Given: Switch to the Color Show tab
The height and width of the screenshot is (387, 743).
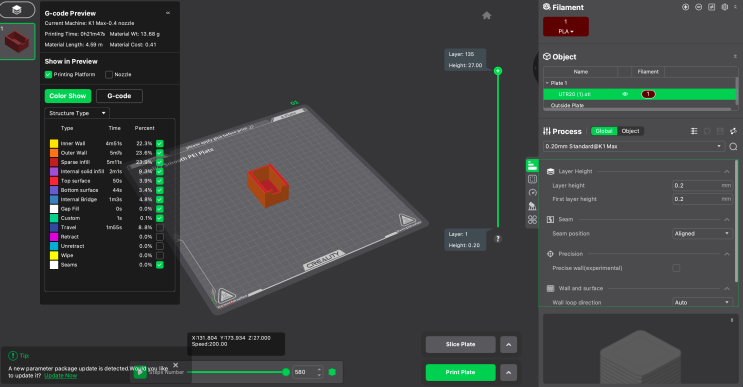Looking at the screenshot, I should 68,96.
